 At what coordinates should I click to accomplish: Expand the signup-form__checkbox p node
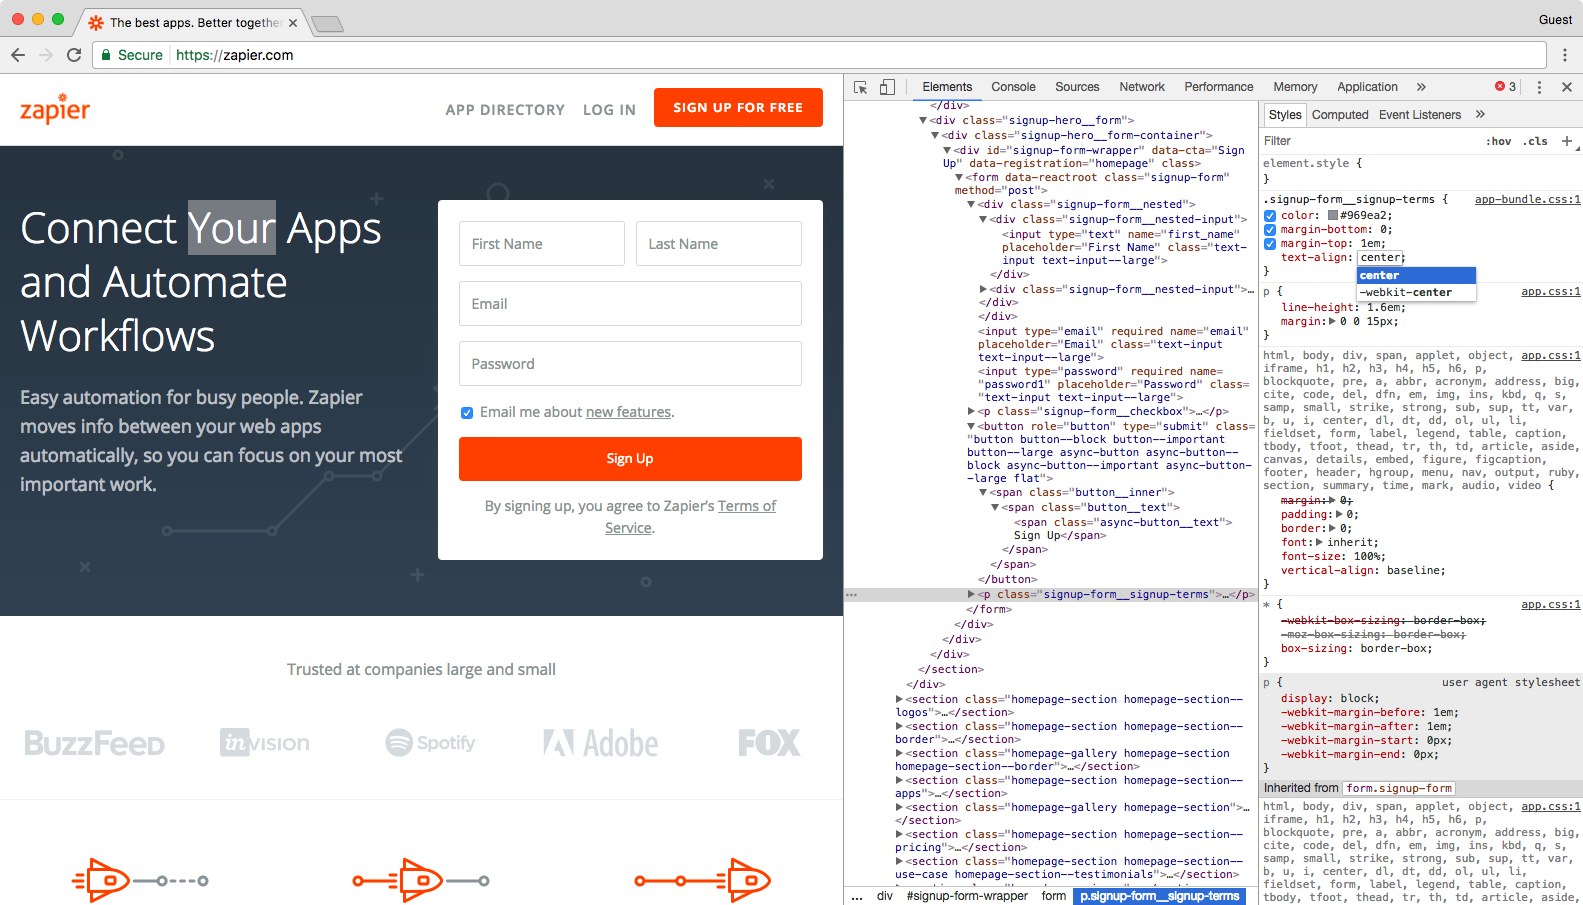[971, 411]
